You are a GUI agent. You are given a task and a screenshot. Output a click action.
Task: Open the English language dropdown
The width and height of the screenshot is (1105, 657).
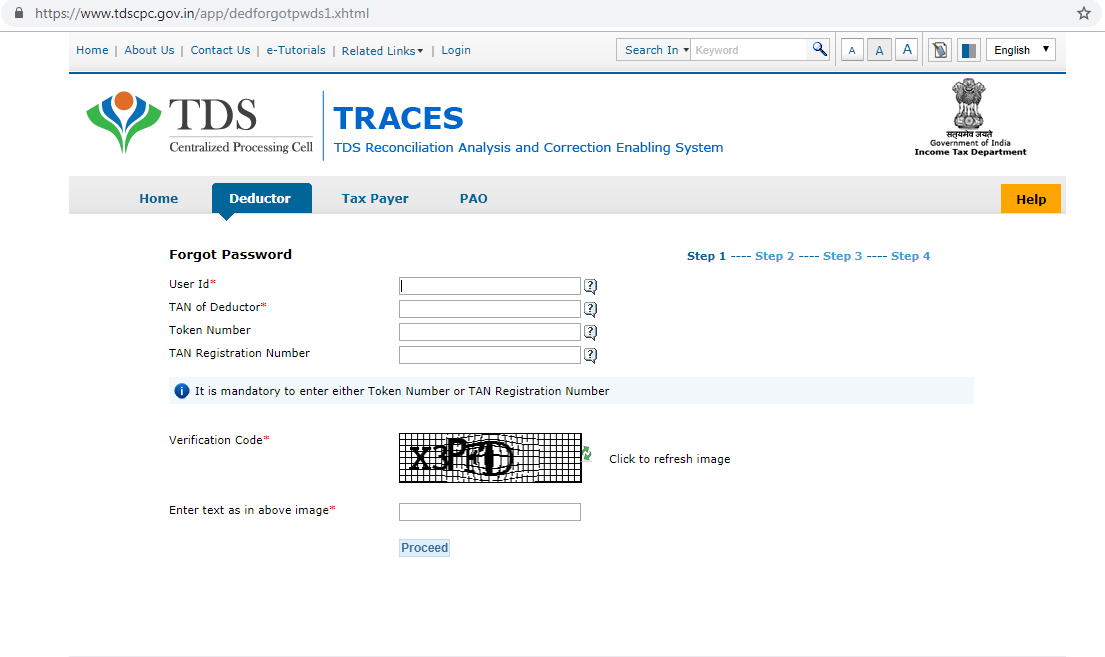coord(1020,50)
